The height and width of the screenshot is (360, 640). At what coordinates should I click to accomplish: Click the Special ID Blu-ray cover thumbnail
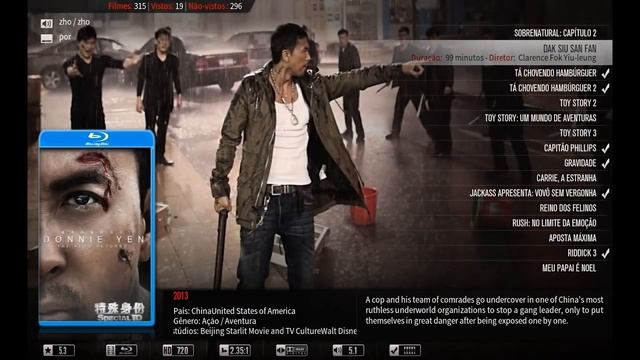coord(97,228)
